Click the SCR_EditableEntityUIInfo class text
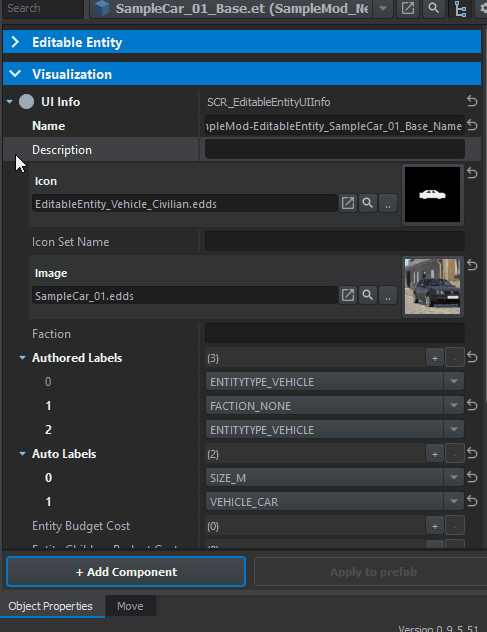The image size is (487, 632). [x=268, y=102]
